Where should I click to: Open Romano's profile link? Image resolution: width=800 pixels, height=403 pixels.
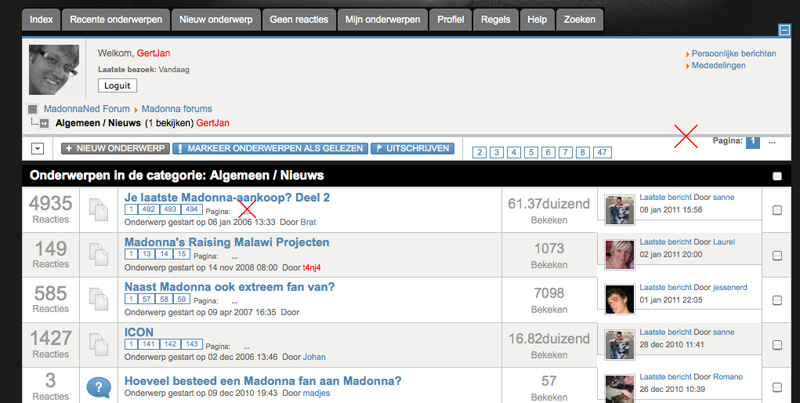728,377
